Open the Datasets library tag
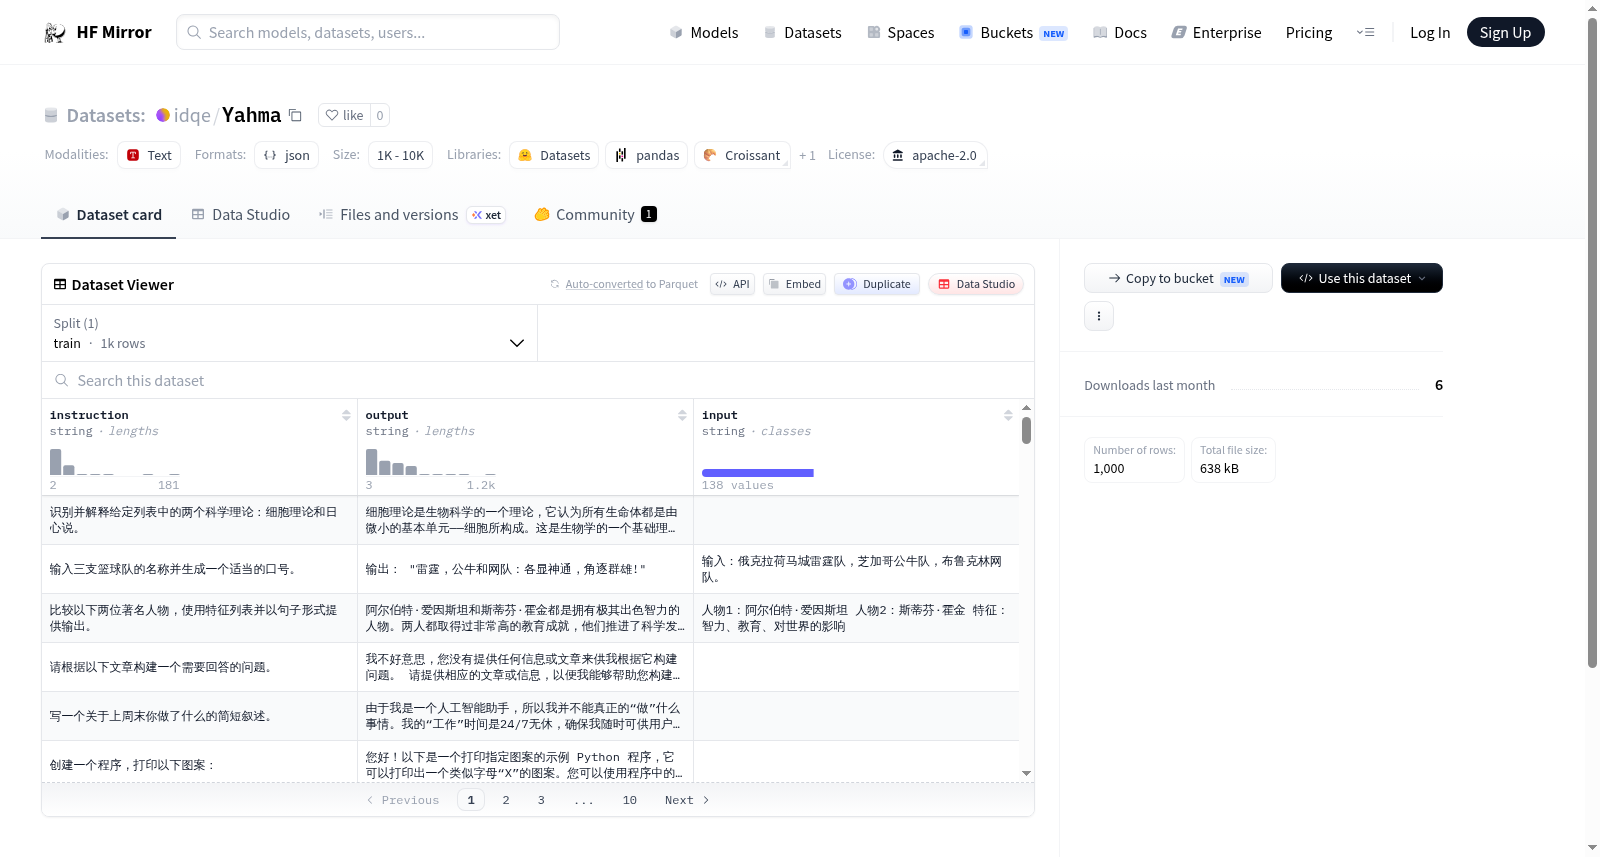Screen dimensions: 1600x857 [x=554, y=155]
